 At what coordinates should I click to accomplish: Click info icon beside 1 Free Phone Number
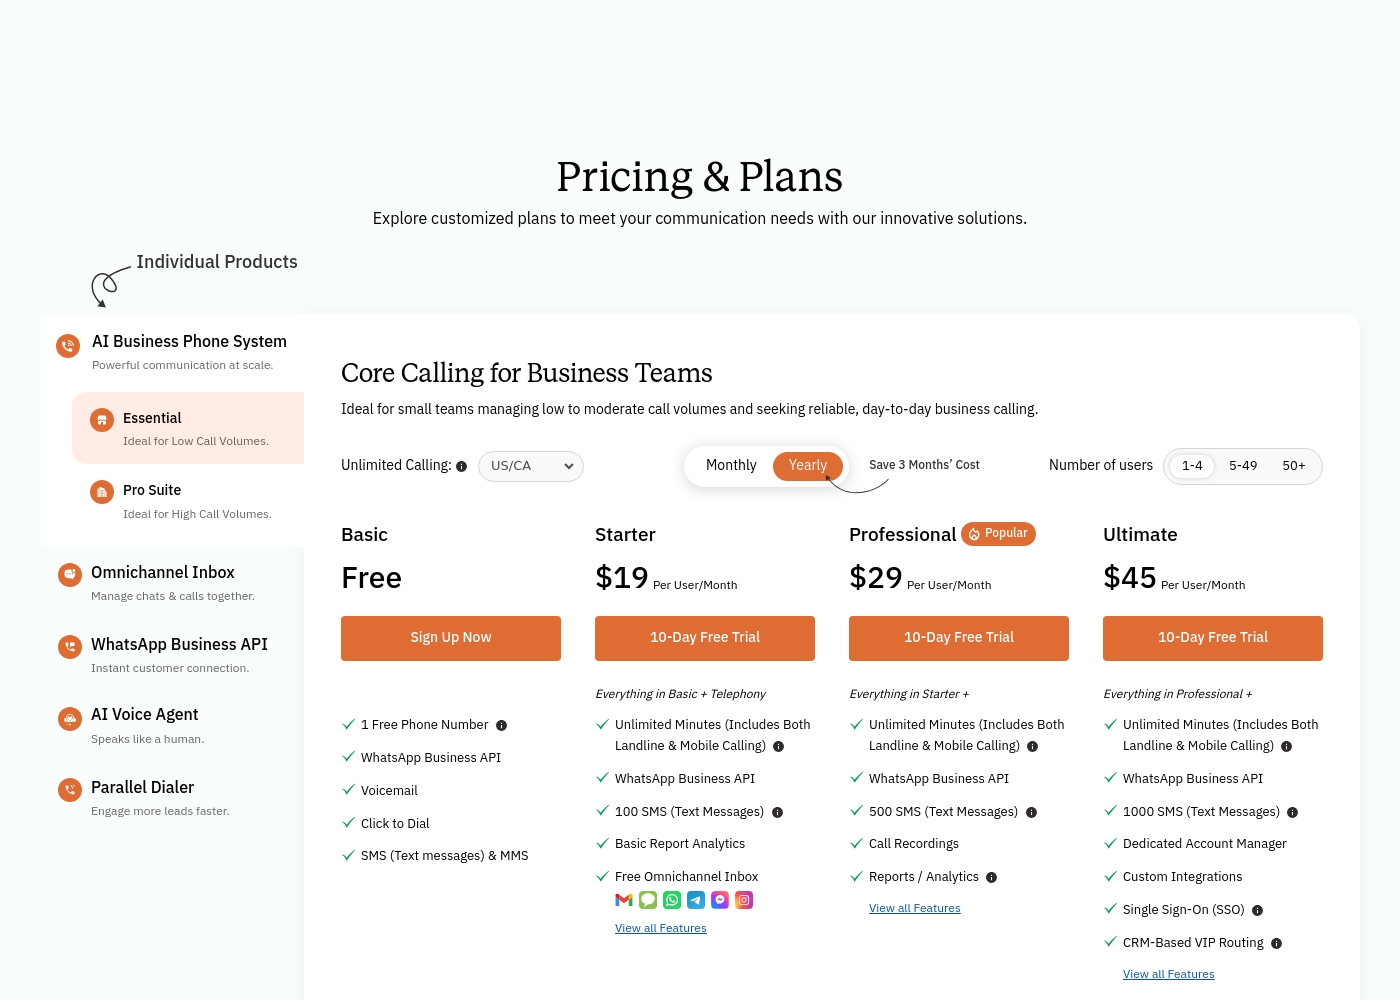502,726
